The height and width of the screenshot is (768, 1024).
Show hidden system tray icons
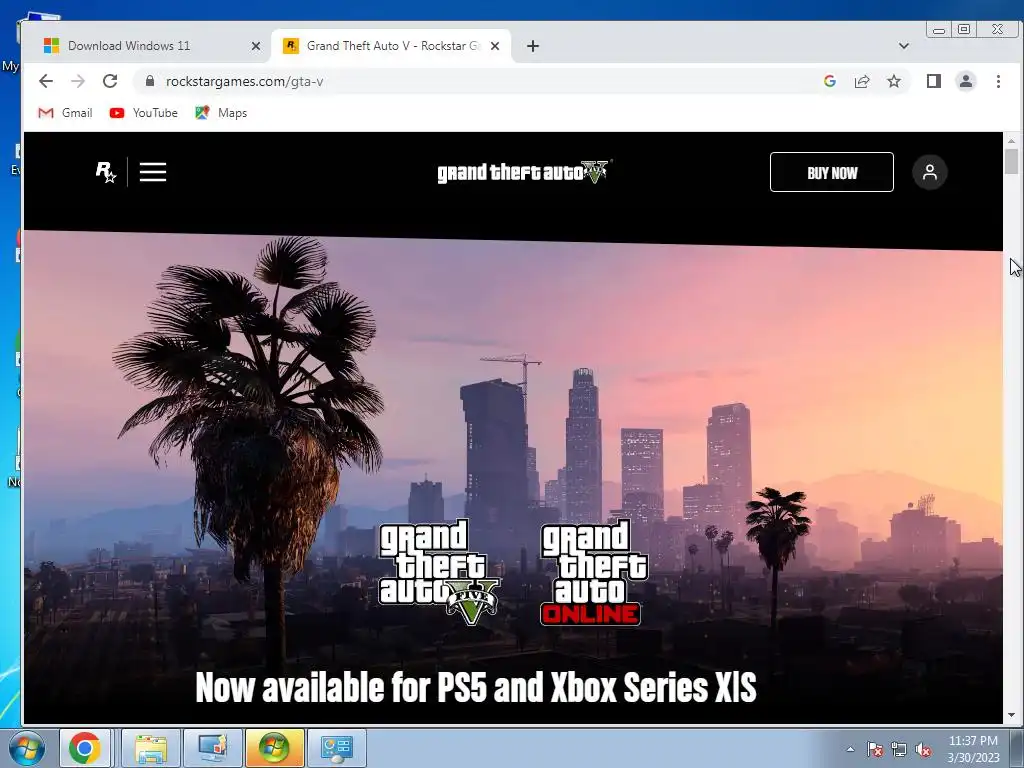[x=850, y=749]
